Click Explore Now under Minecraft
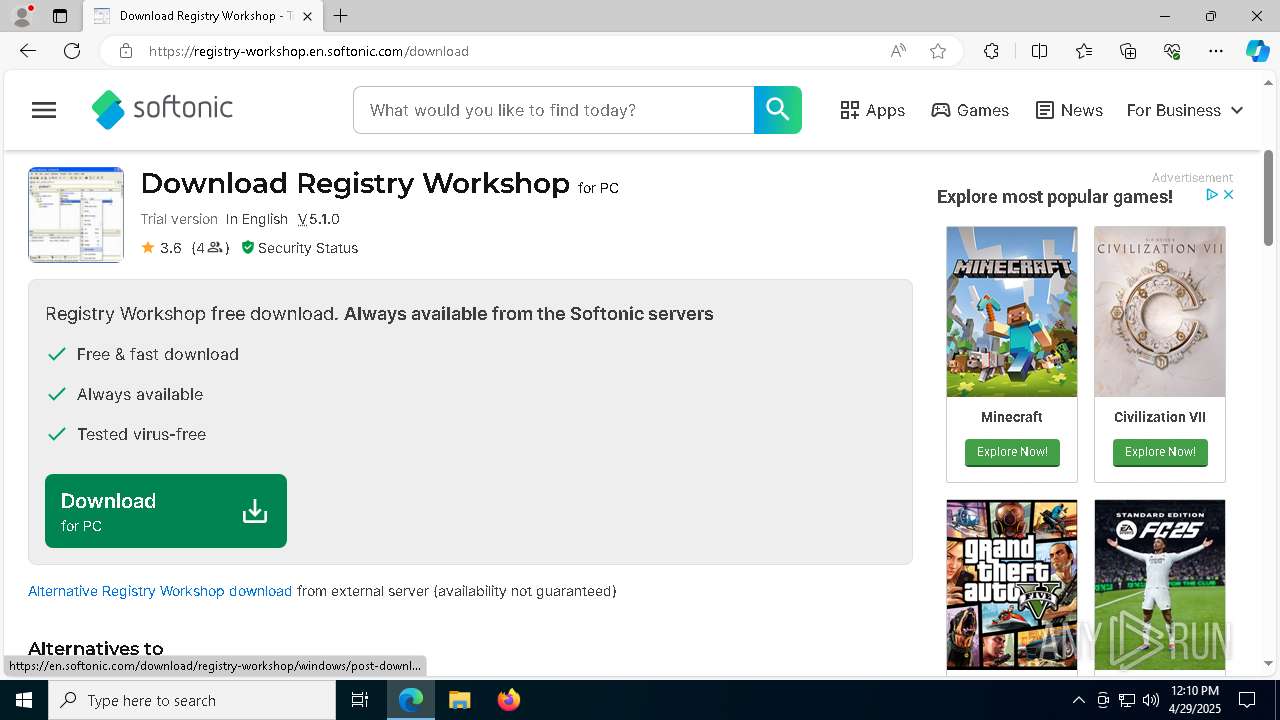The image size is (1280, 720). pyautogui.click(x=1012, y=452)
